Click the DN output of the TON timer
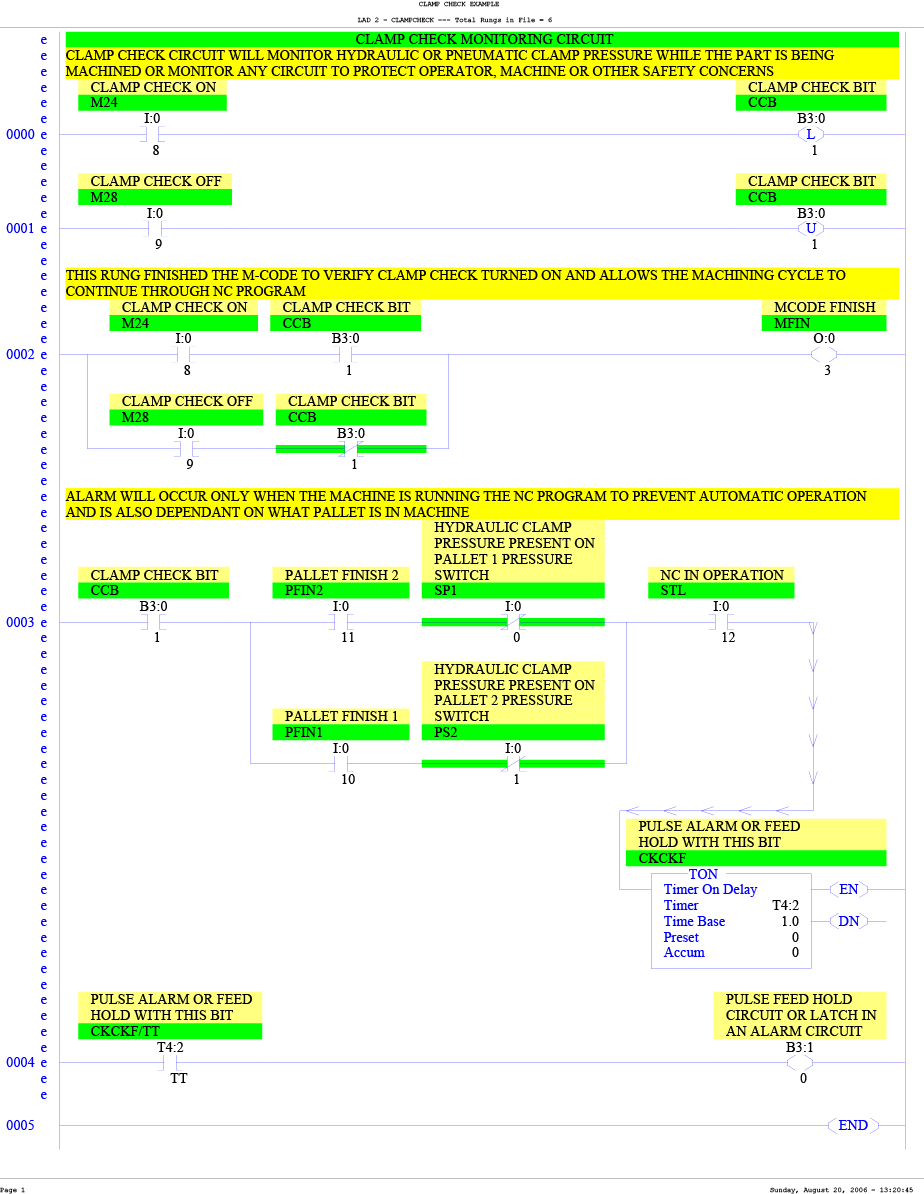924x1194 pixels. coord(849,921)
